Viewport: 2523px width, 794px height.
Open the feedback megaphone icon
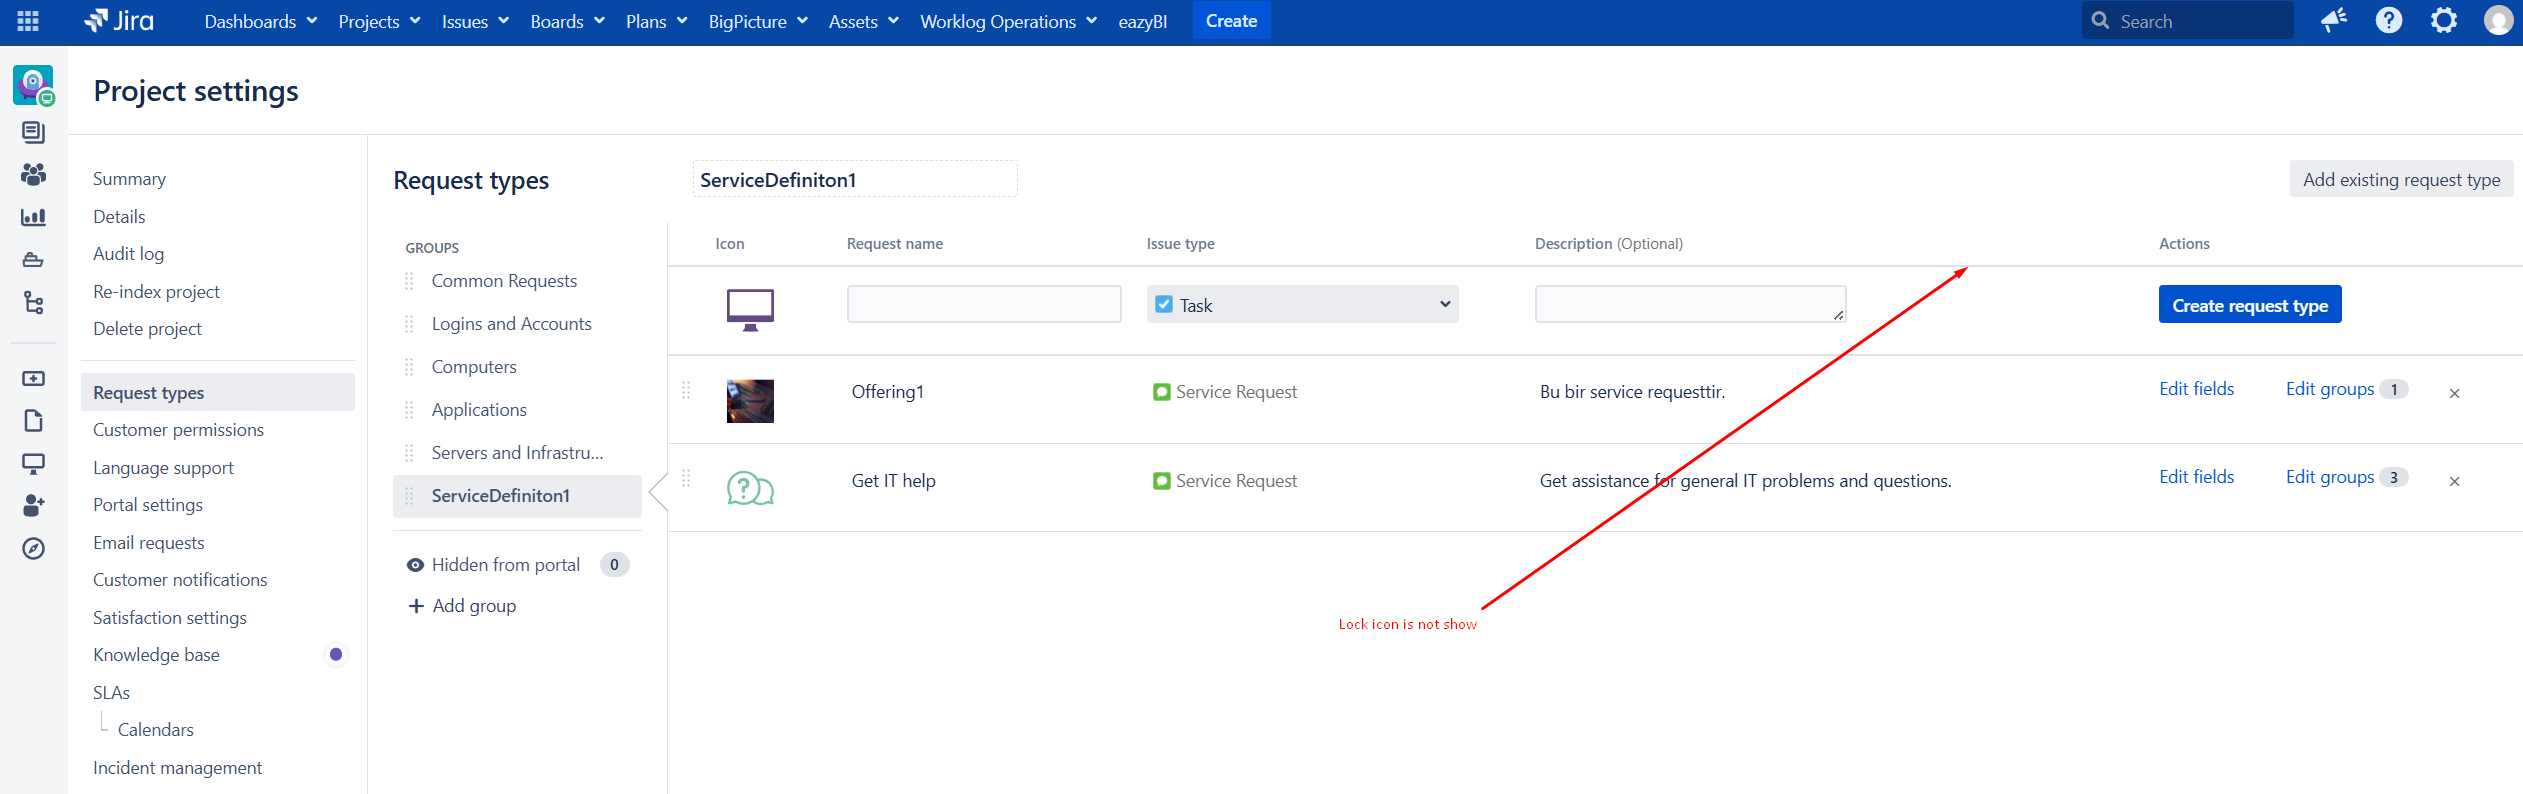click(2334, 21)
